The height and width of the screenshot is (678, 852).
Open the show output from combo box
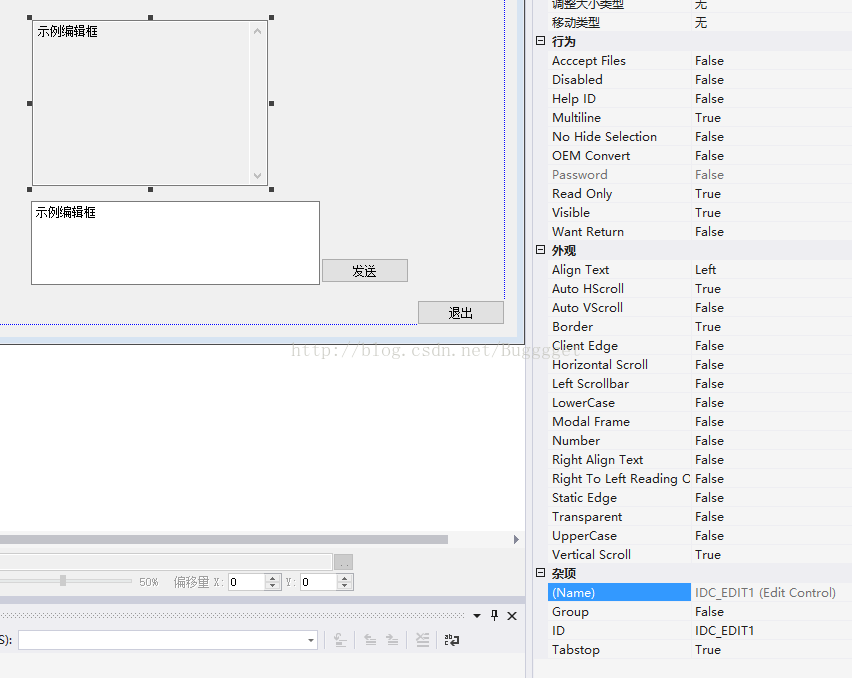coord(311,640)
